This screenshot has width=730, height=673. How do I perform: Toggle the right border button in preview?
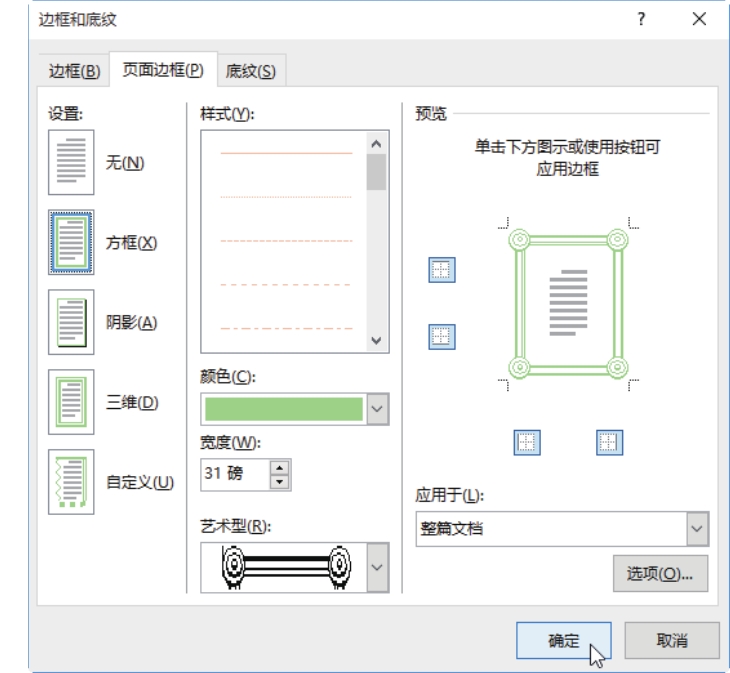coord(609,443)
